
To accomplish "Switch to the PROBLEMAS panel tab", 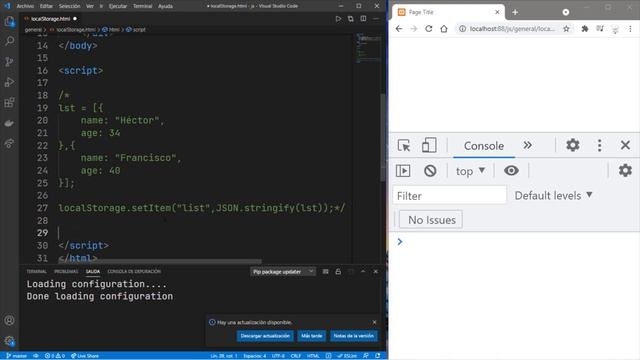I will [x=66, y=271].
